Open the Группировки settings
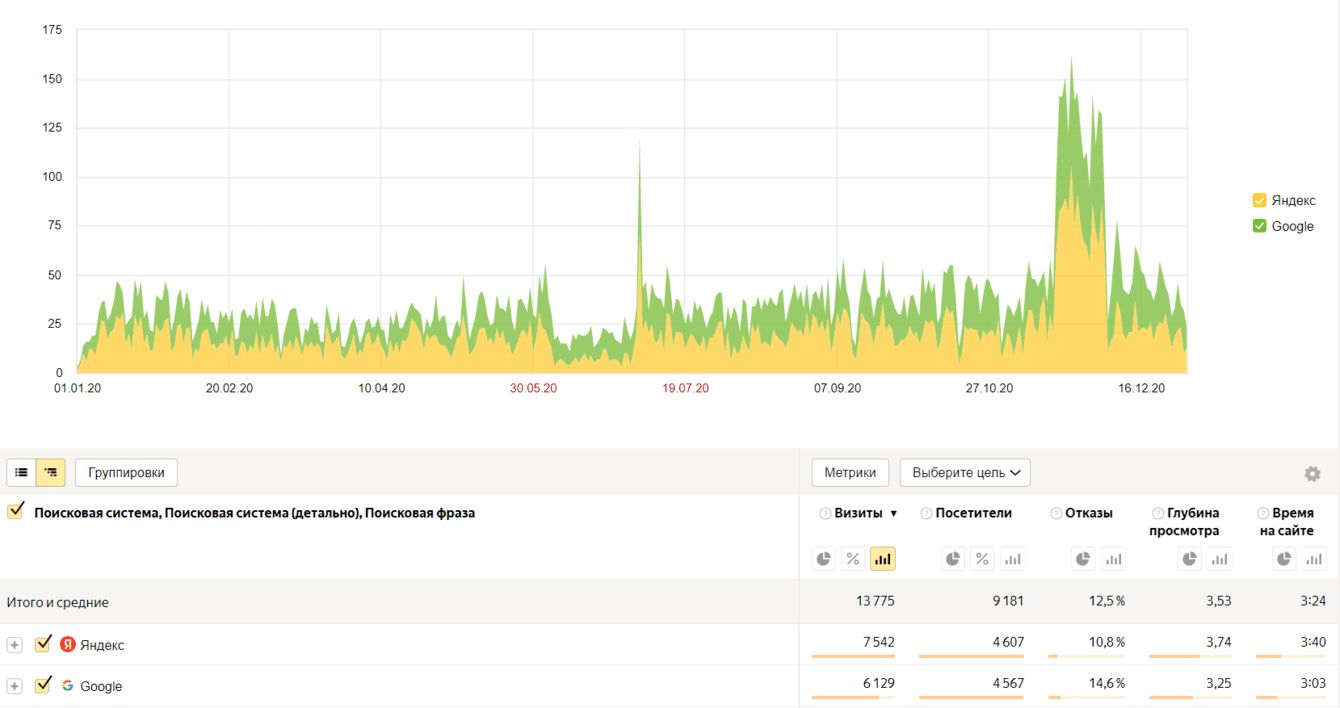1340x708 pixels. pyautogui.click(x=126, y=473)
